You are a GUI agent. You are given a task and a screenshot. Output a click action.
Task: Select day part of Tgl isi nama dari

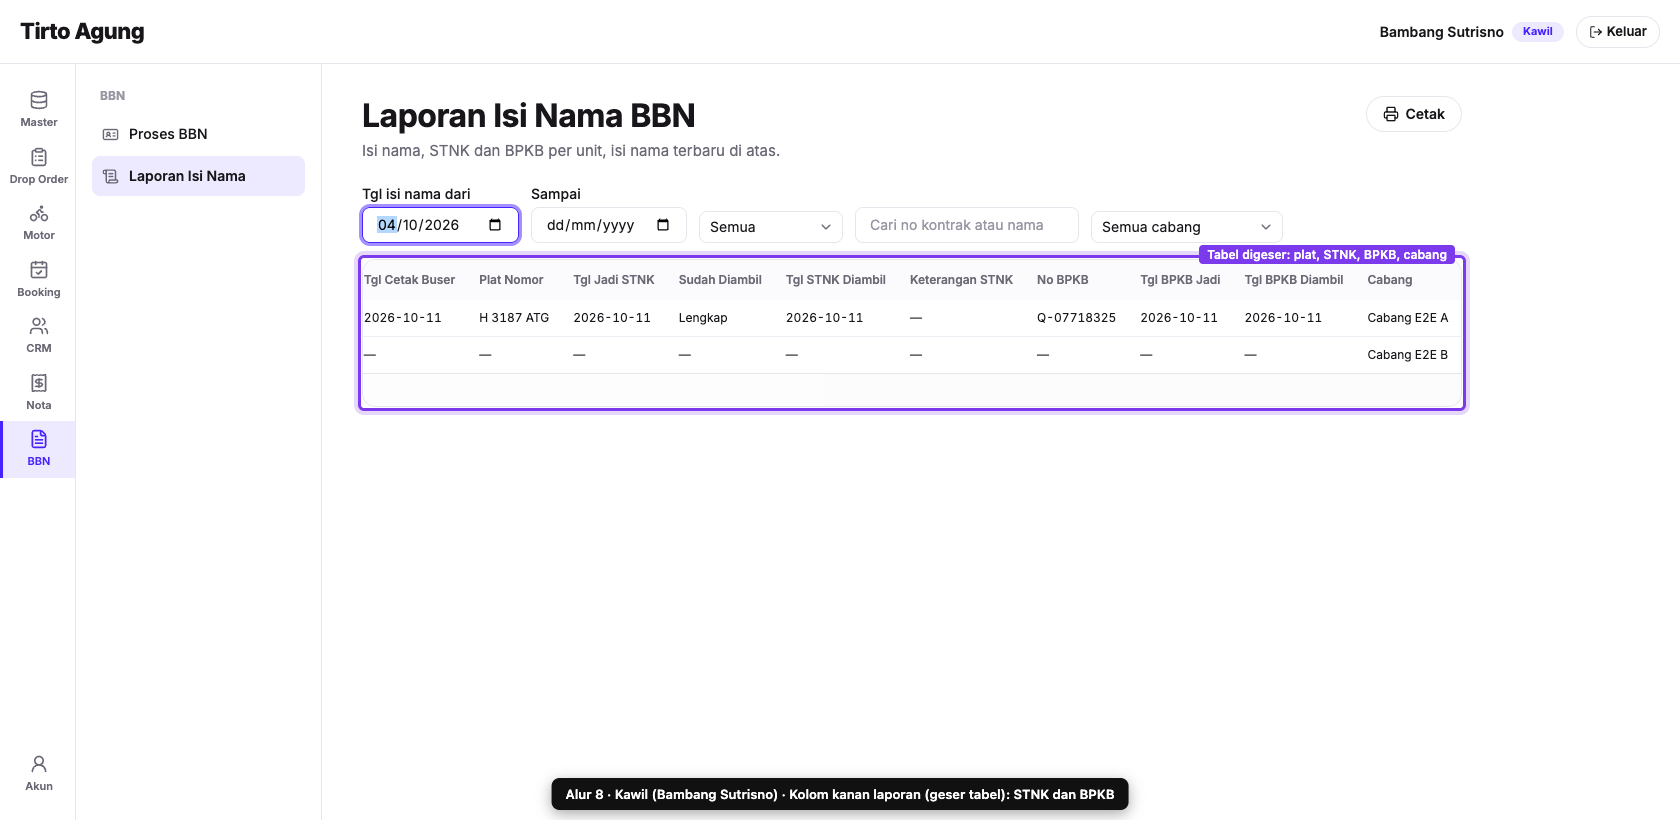point(387,225)
